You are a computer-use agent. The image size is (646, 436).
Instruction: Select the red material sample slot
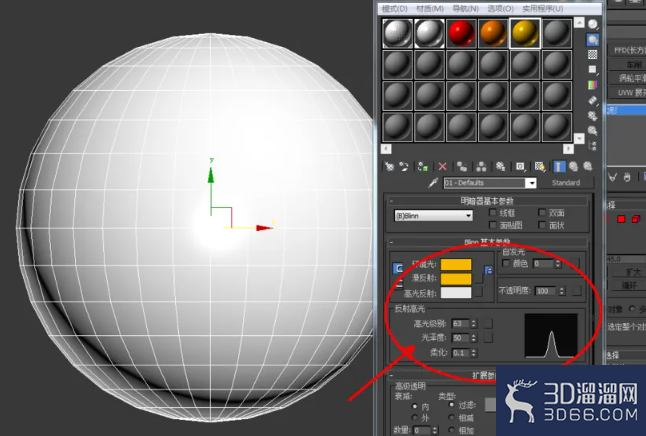(x=461, y=33)
